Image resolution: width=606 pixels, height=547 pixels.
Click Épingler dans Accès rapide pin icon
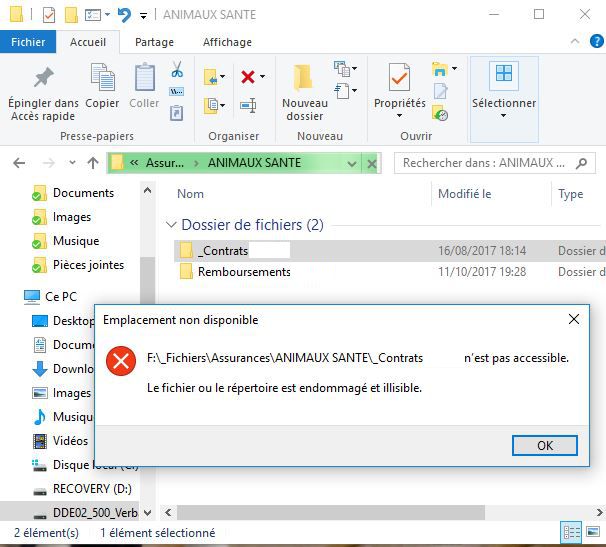[x=43, y=77]
